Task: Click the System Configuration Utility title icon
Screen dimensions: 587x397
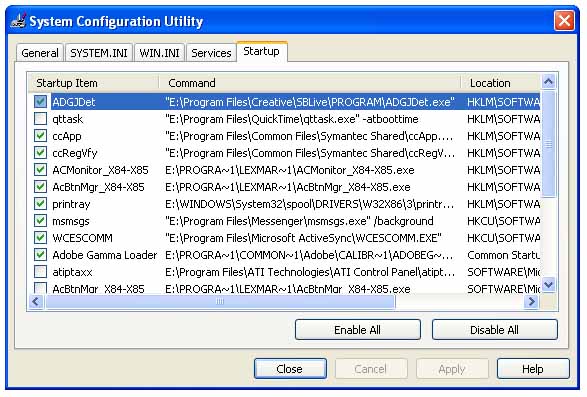Action: (19, 21)
